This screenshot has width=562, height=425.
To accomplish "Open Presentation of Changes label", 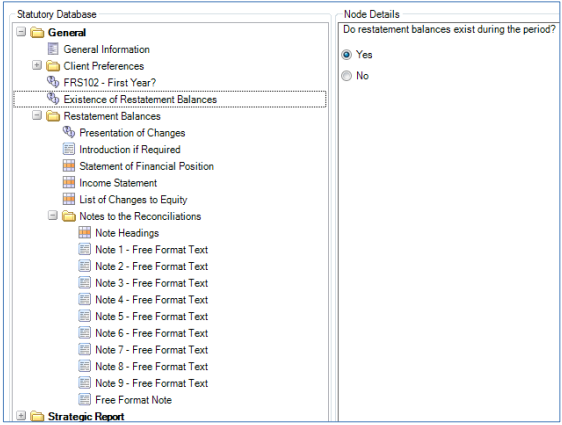I will [x=132, y=133].
